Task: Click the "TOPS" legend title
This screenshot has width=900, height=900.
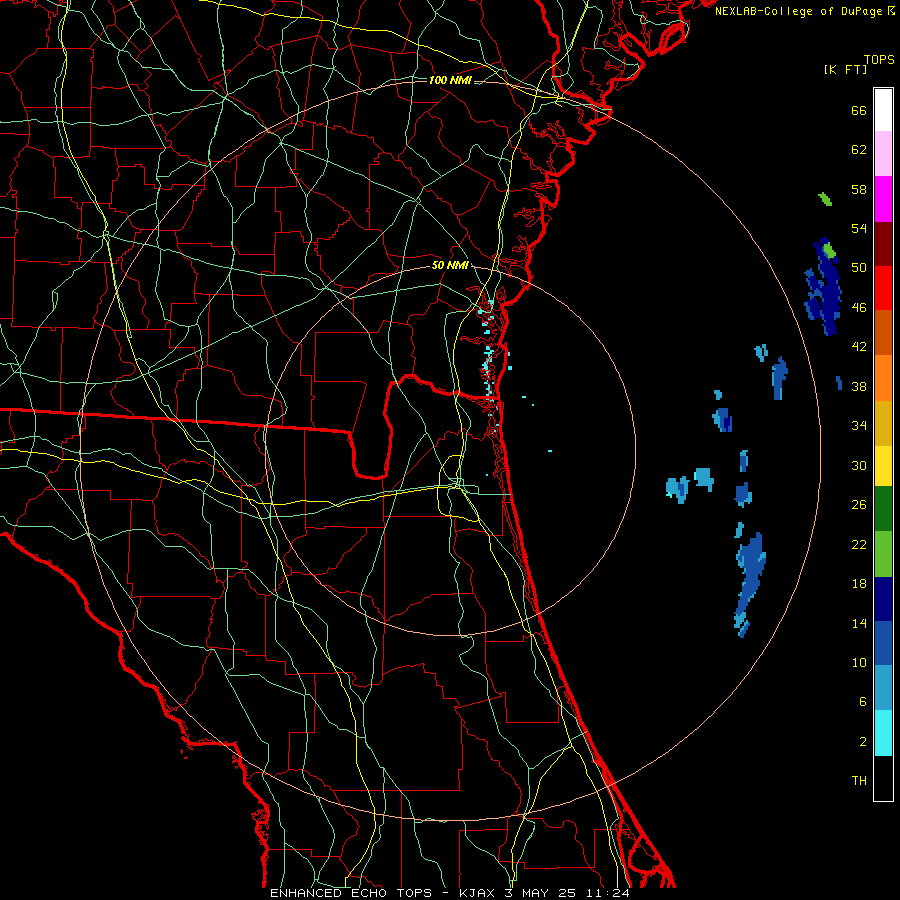Action: point(879,60)
